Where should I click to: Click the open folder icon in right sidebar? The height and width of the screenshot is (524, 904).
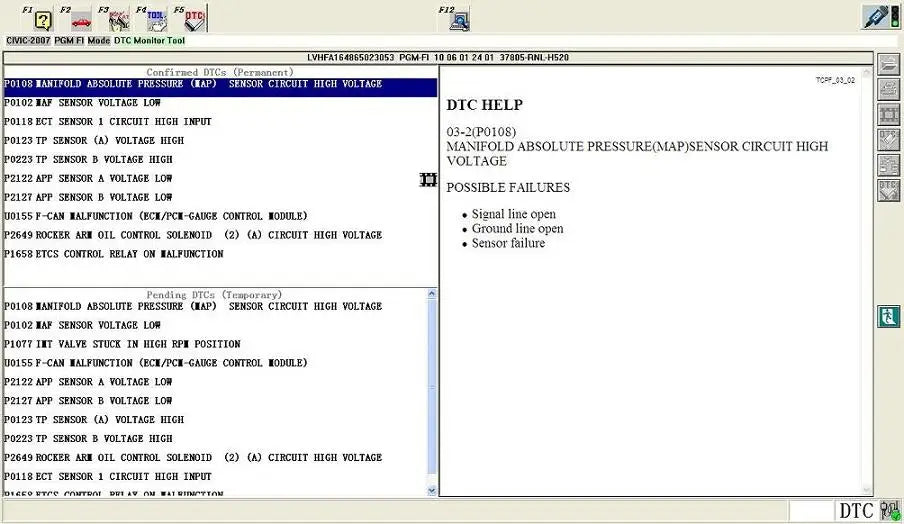click(x=888, y=64)
